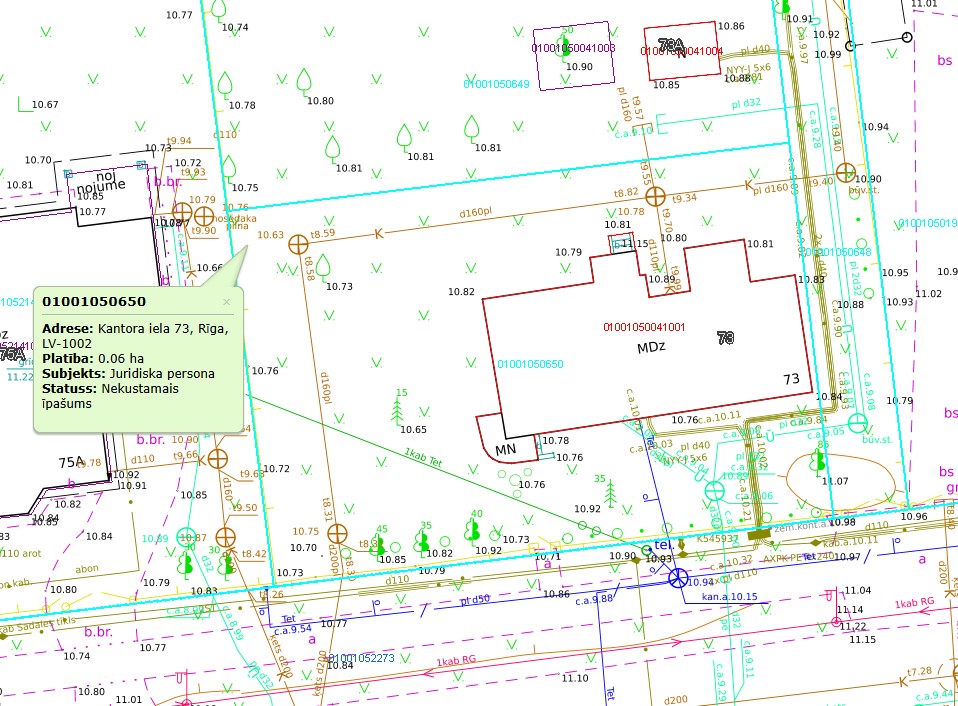The width and height of the screenshot is (958, 706).
Task: Click cyan parcel label 01001050650 on map
Action: [530, 364]
